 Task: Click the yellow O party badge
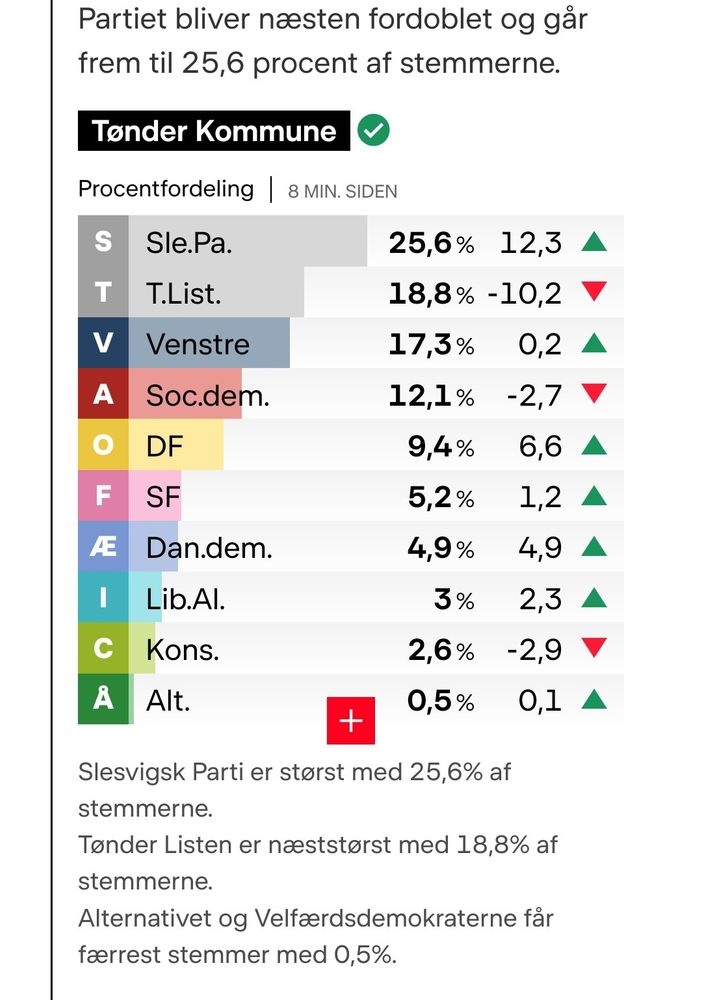(x=103, y=445)
